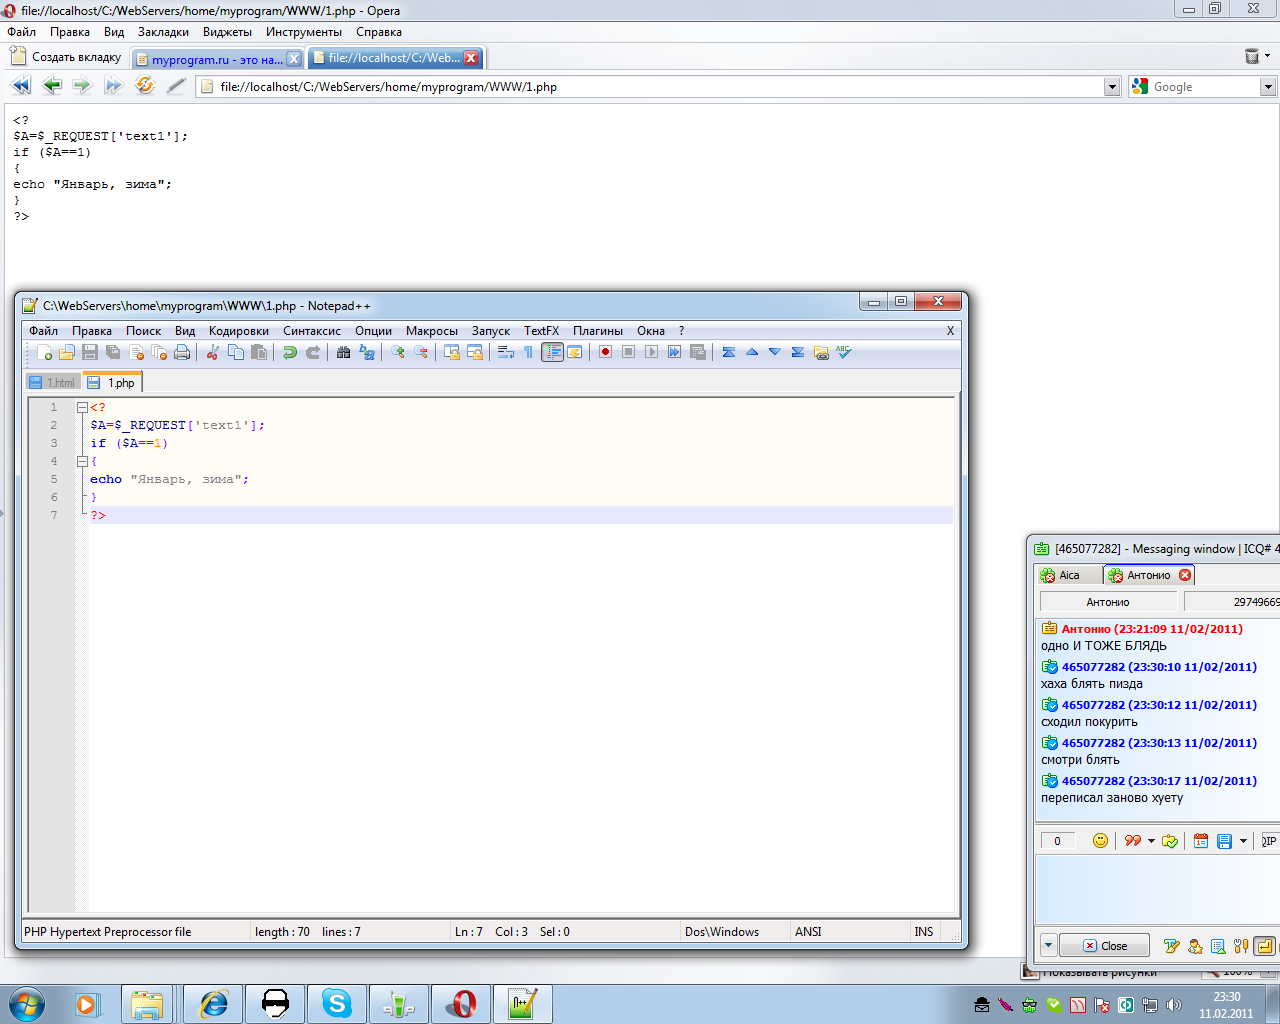Click the quote icon in messaging window

(1132, 841)
